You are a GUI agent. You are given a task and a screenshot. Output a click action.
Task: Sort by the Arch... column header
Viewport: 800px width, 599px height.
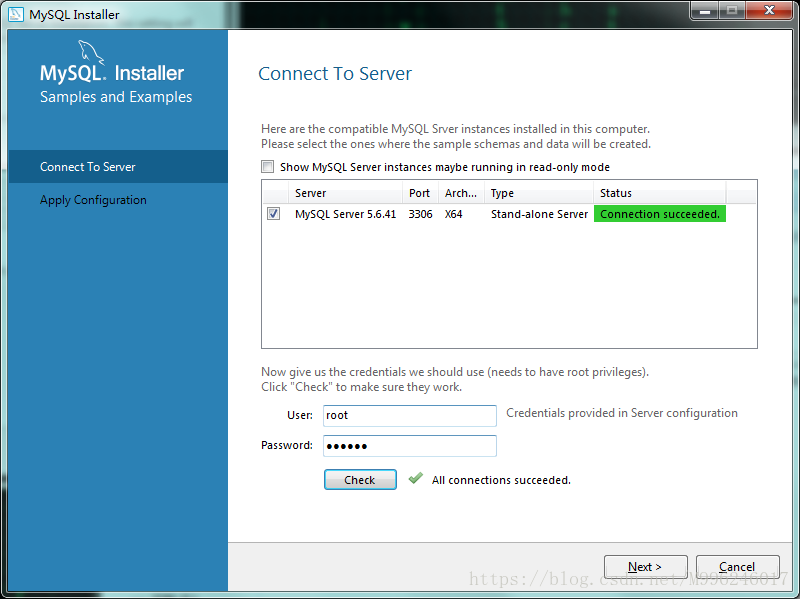point(461,193)
